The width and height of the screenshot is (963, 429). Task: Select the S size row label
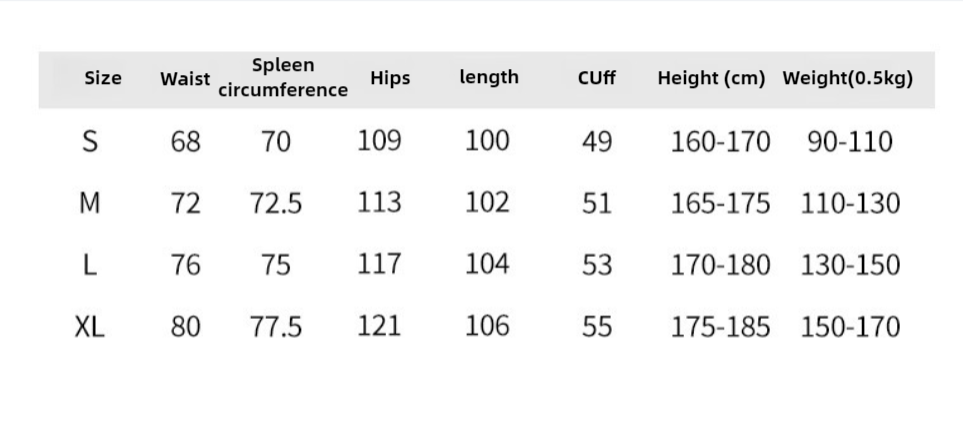90,142
